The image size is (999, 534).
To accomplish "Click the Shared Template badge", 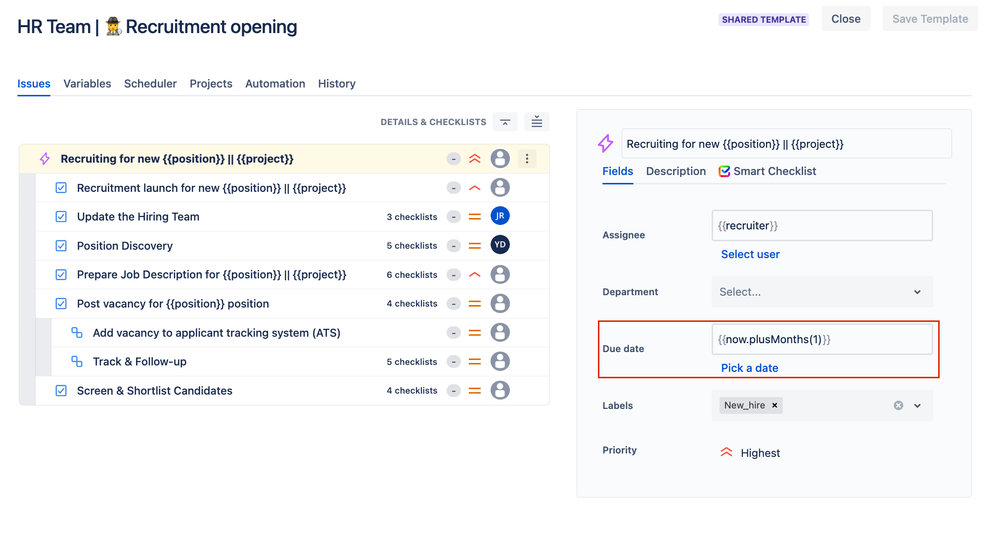I will pyautogui.click(x=764, y=20).
